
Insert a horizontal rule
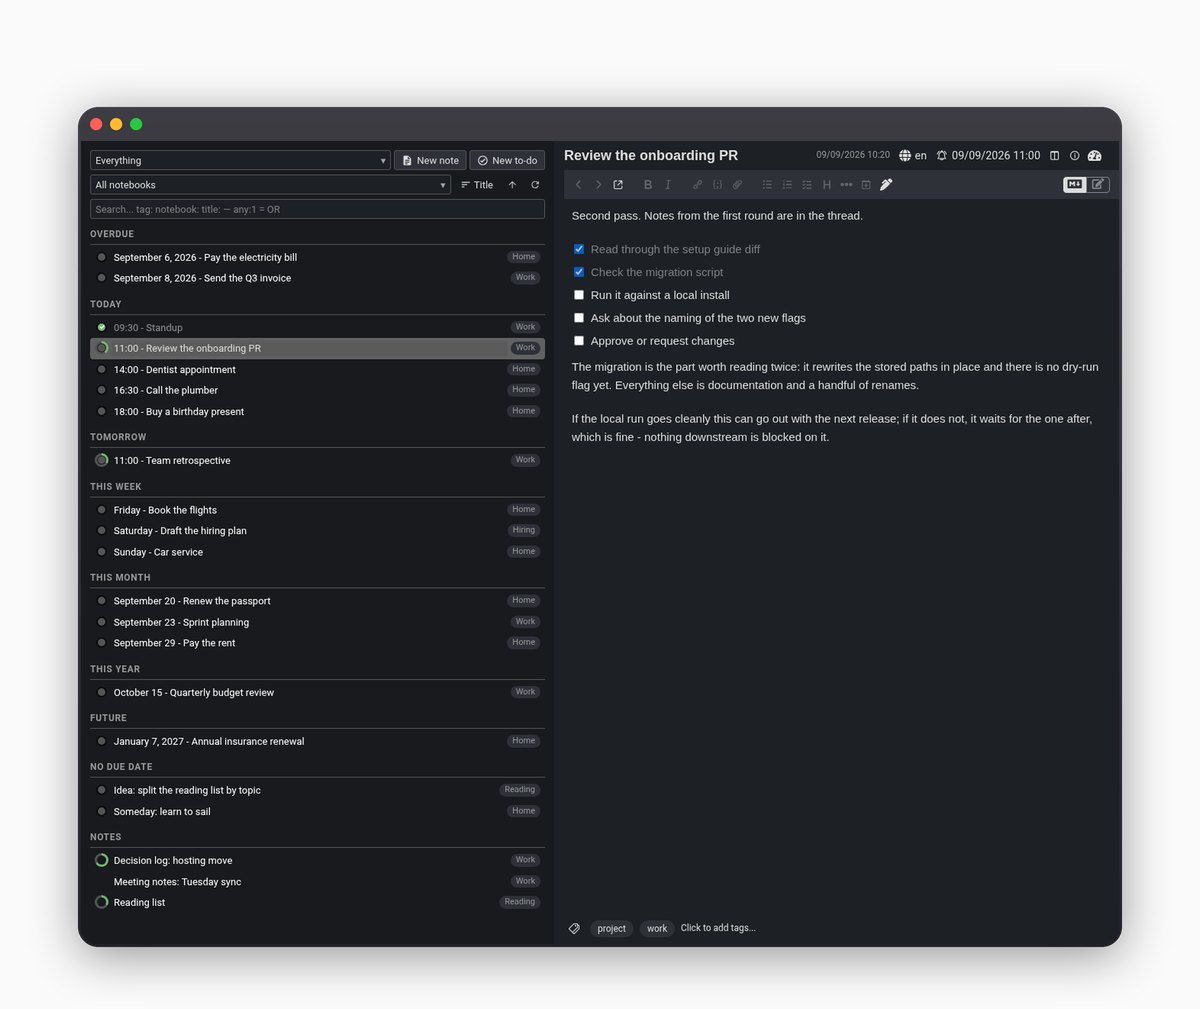coord(846,185)
